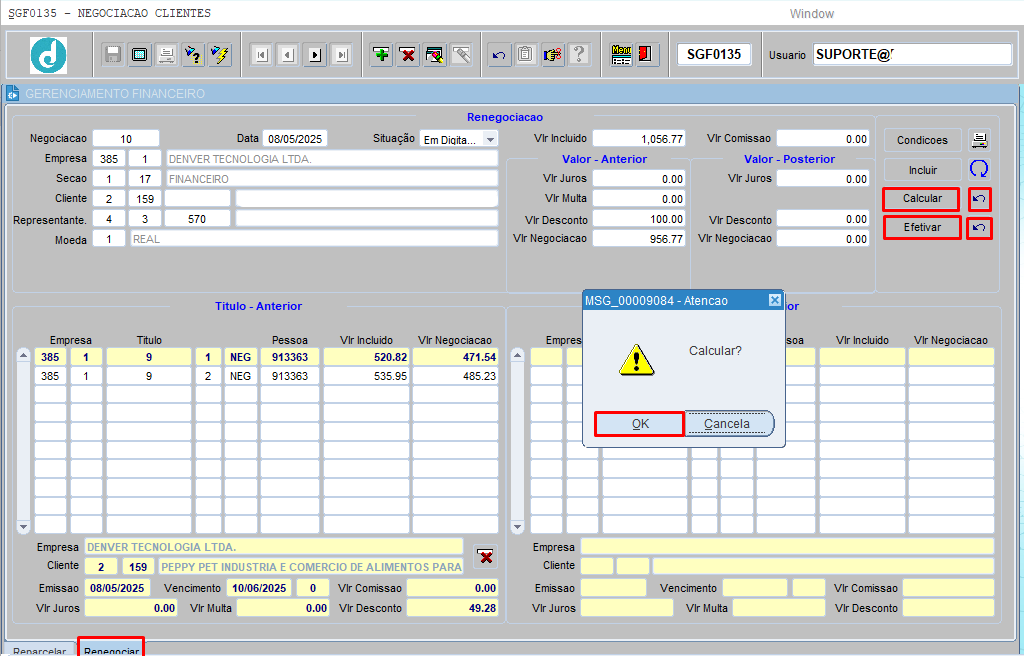Open the Window menu
This screenshot has width=1024, height=656.
tap(812, 14)
